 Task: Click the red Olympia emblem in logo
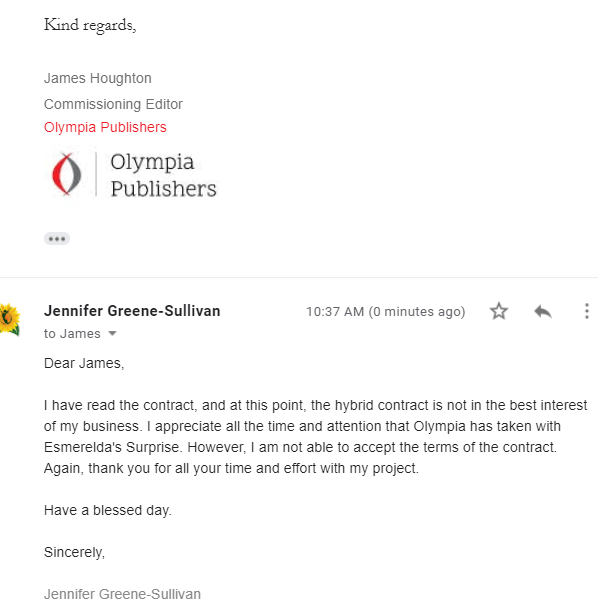tap(66, 174)
